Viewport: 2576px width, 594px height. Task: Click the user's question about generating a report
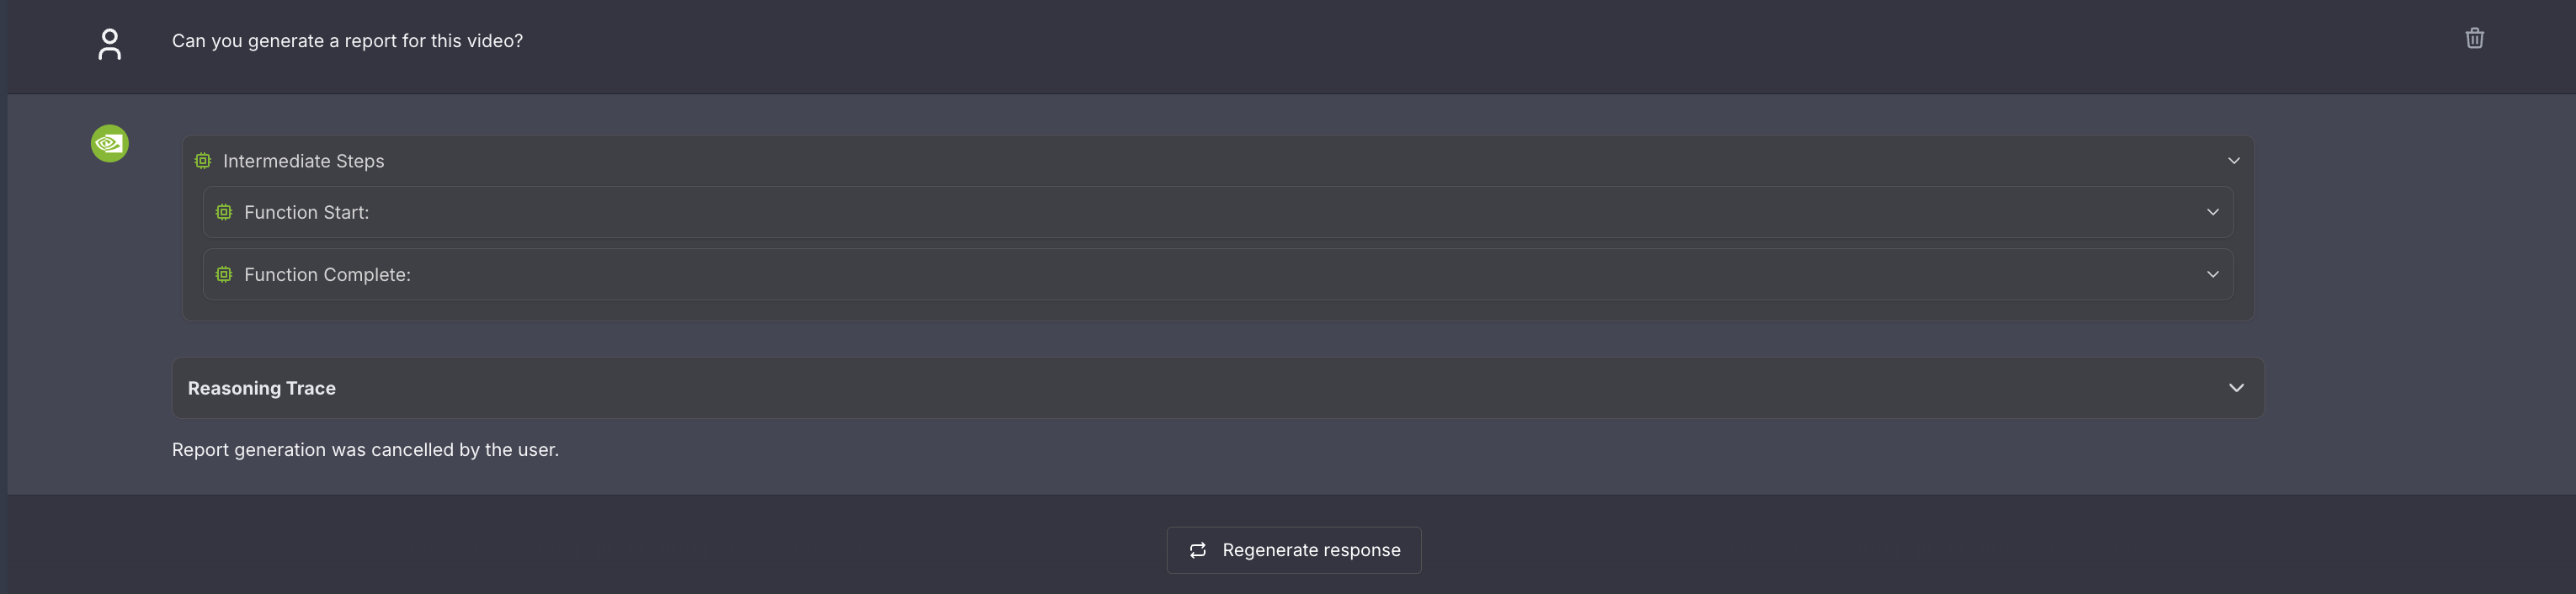coord(346,41)
